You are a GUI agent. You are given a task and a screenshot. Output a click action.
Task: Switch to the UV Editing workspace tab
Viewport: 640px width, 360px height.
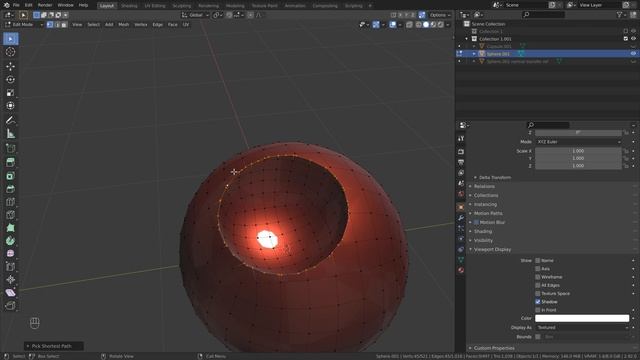pos(155,6)
